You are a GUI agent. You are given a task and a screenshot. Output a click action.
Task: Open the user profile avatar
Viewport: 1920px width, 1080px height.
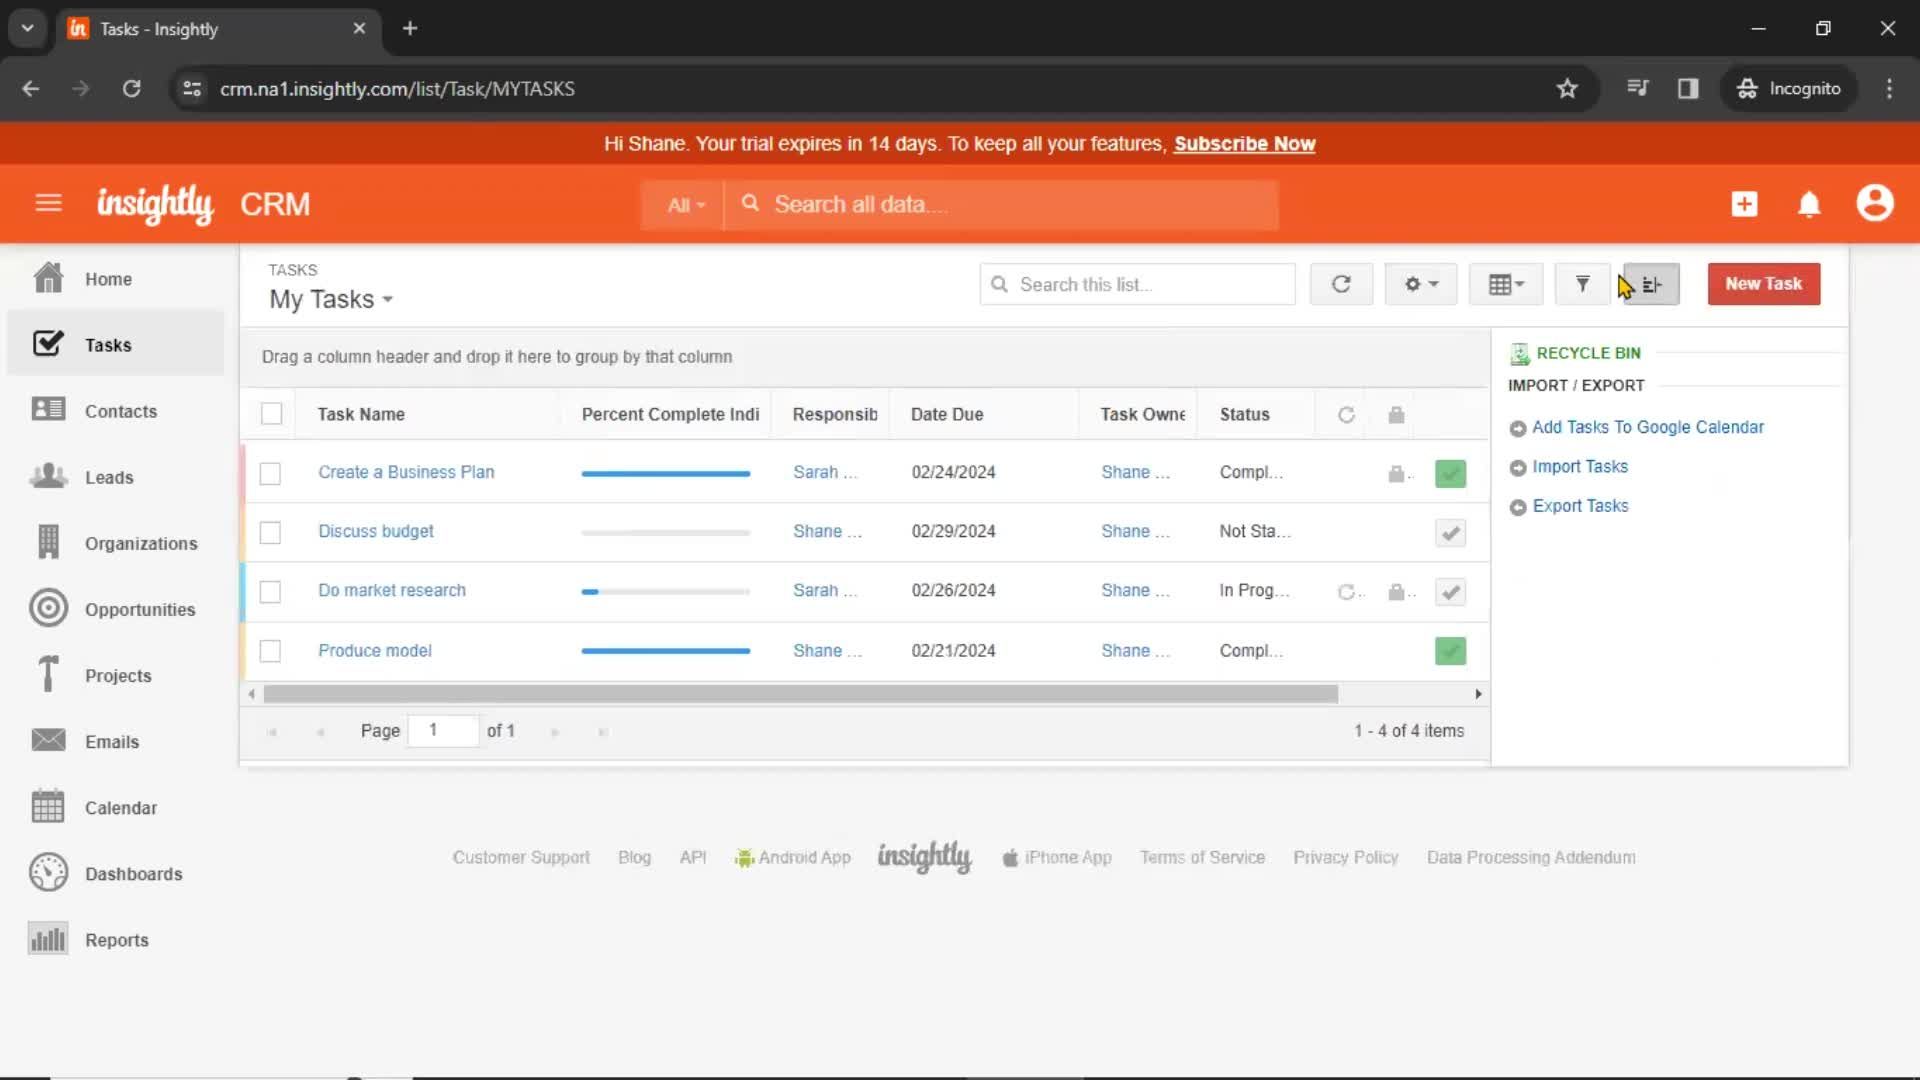point(1875,203)
